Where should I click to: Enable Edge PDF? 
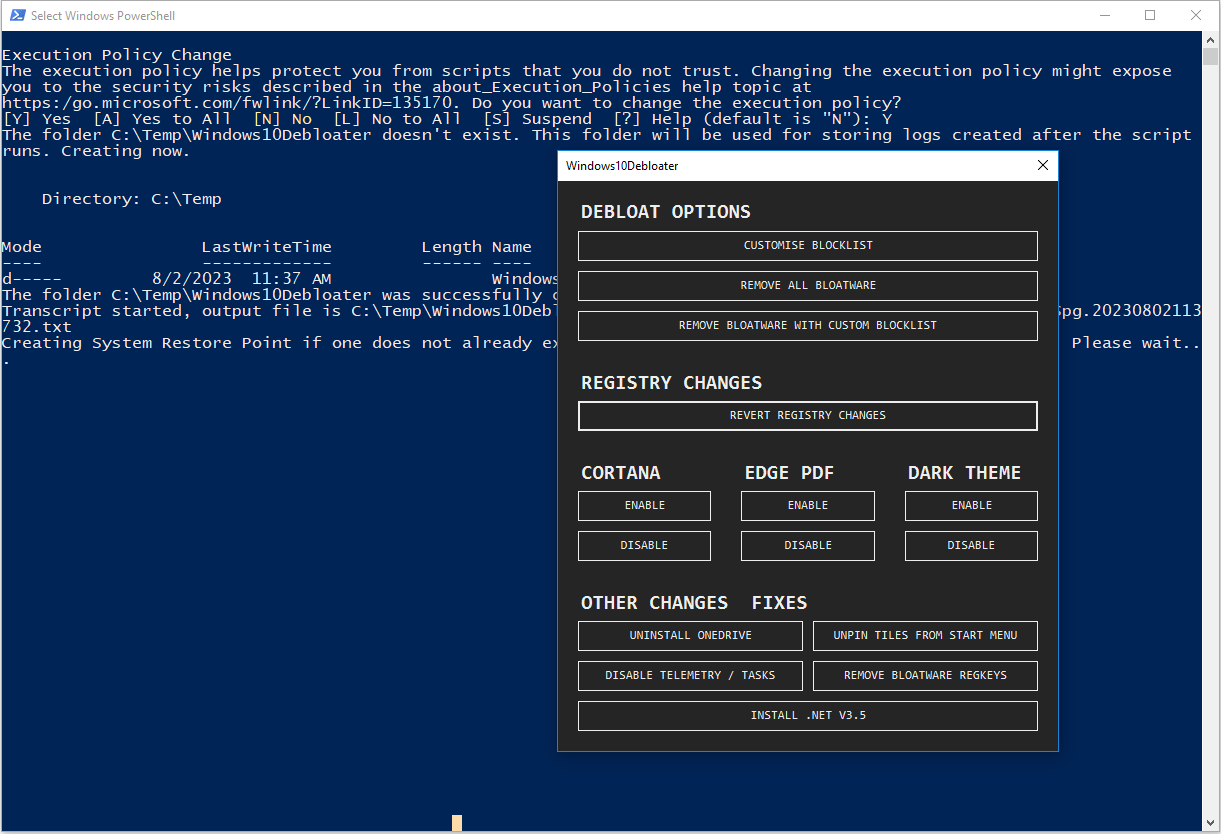point(808,506)
